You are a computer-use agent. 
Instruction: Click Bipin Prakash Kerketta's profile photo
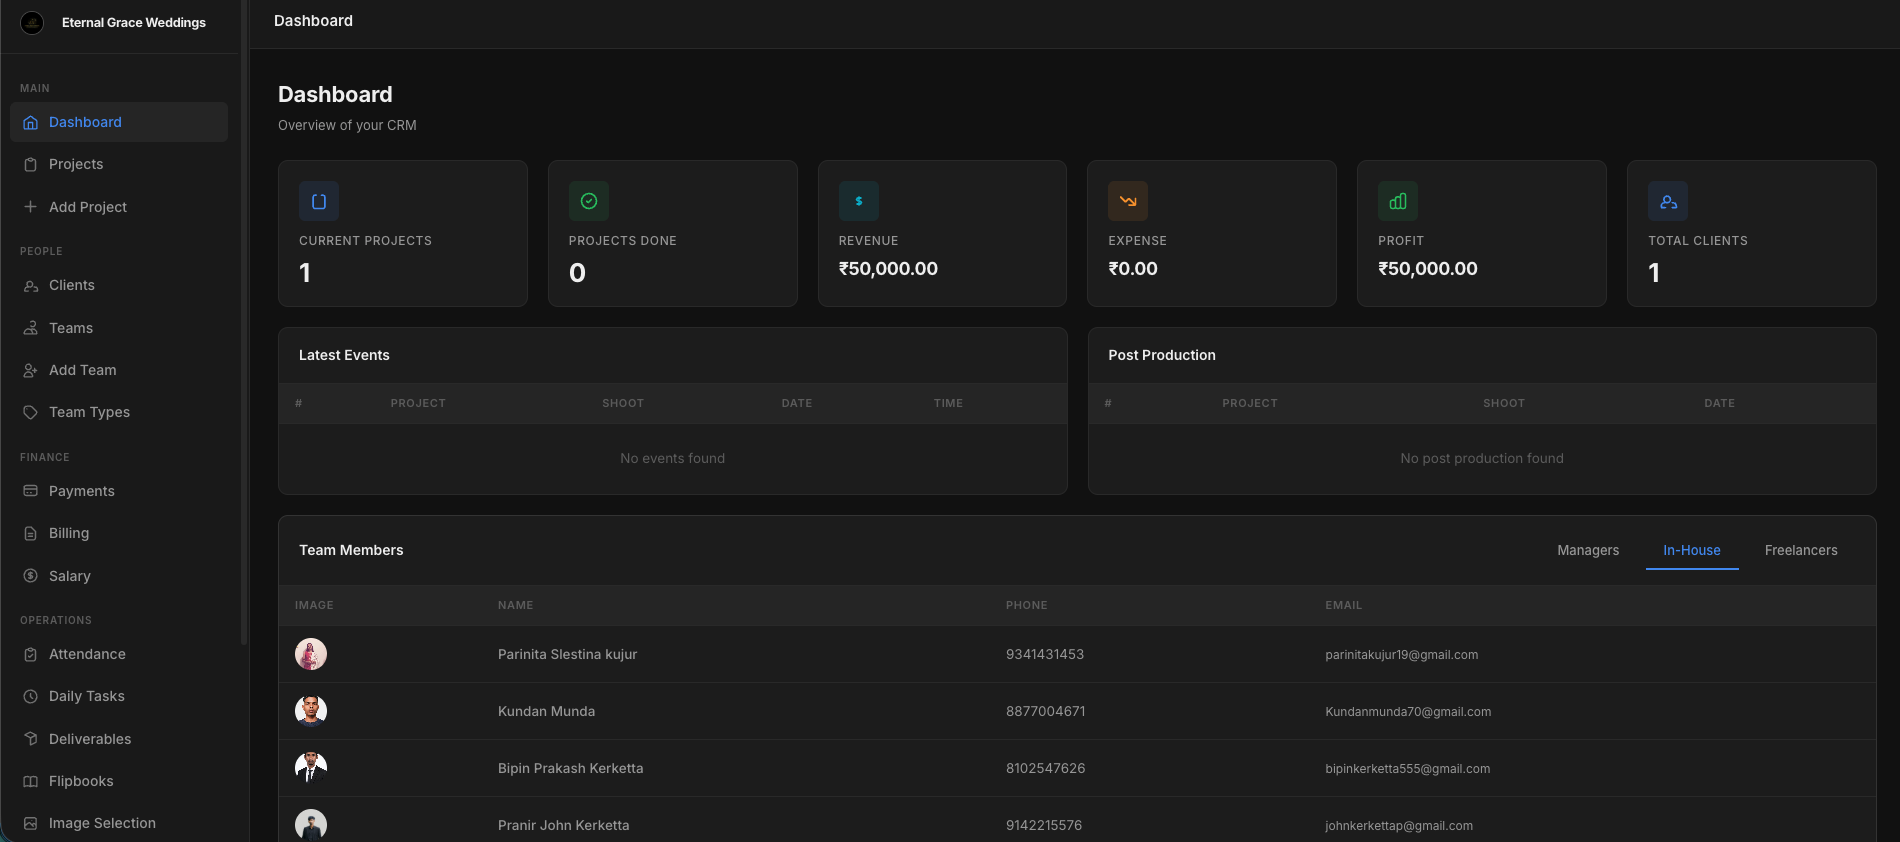pos(311,768)
